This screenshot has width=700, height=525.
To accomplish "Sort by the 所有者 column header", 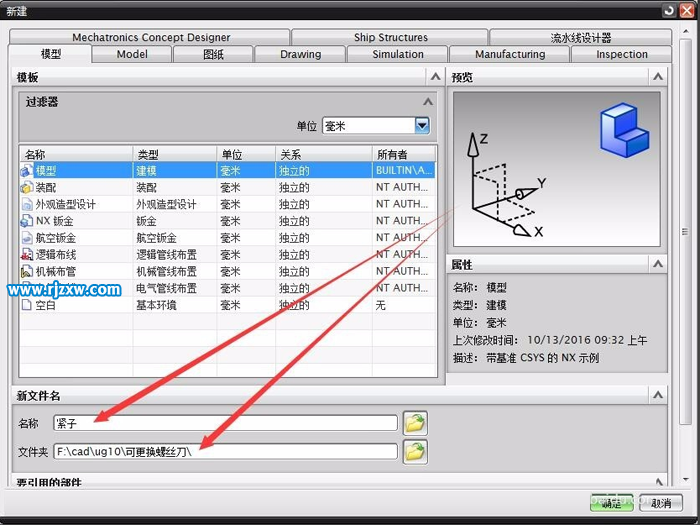I will [x=404, y=154].
